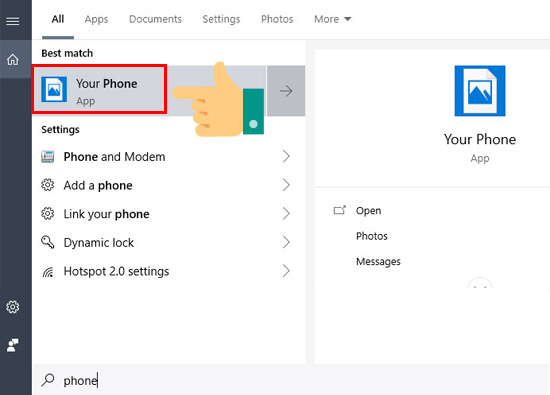Select the All tab

pos(58,19)
